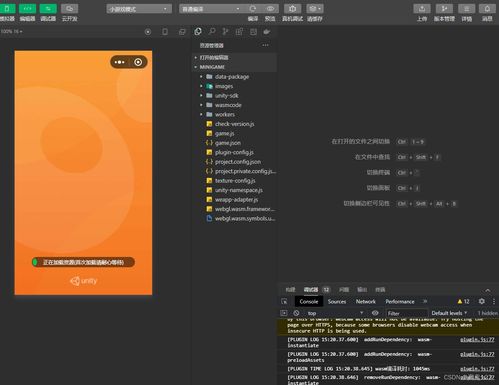
Task: Open the explorer more actions (…) menu
Action: click(265, 45)
